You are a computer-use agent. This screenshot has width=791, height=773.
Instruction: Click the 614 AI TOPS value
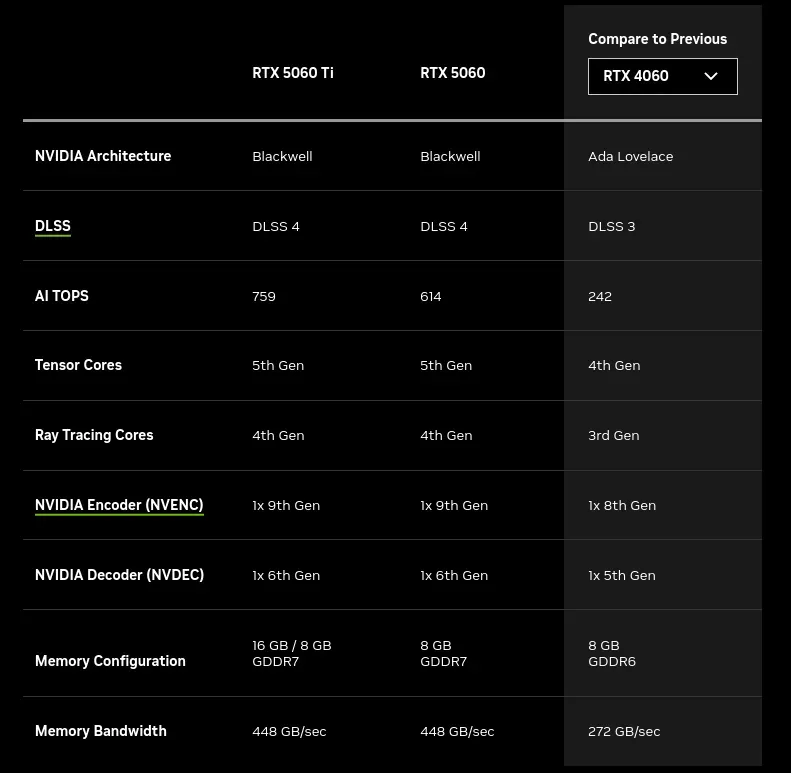431,296
